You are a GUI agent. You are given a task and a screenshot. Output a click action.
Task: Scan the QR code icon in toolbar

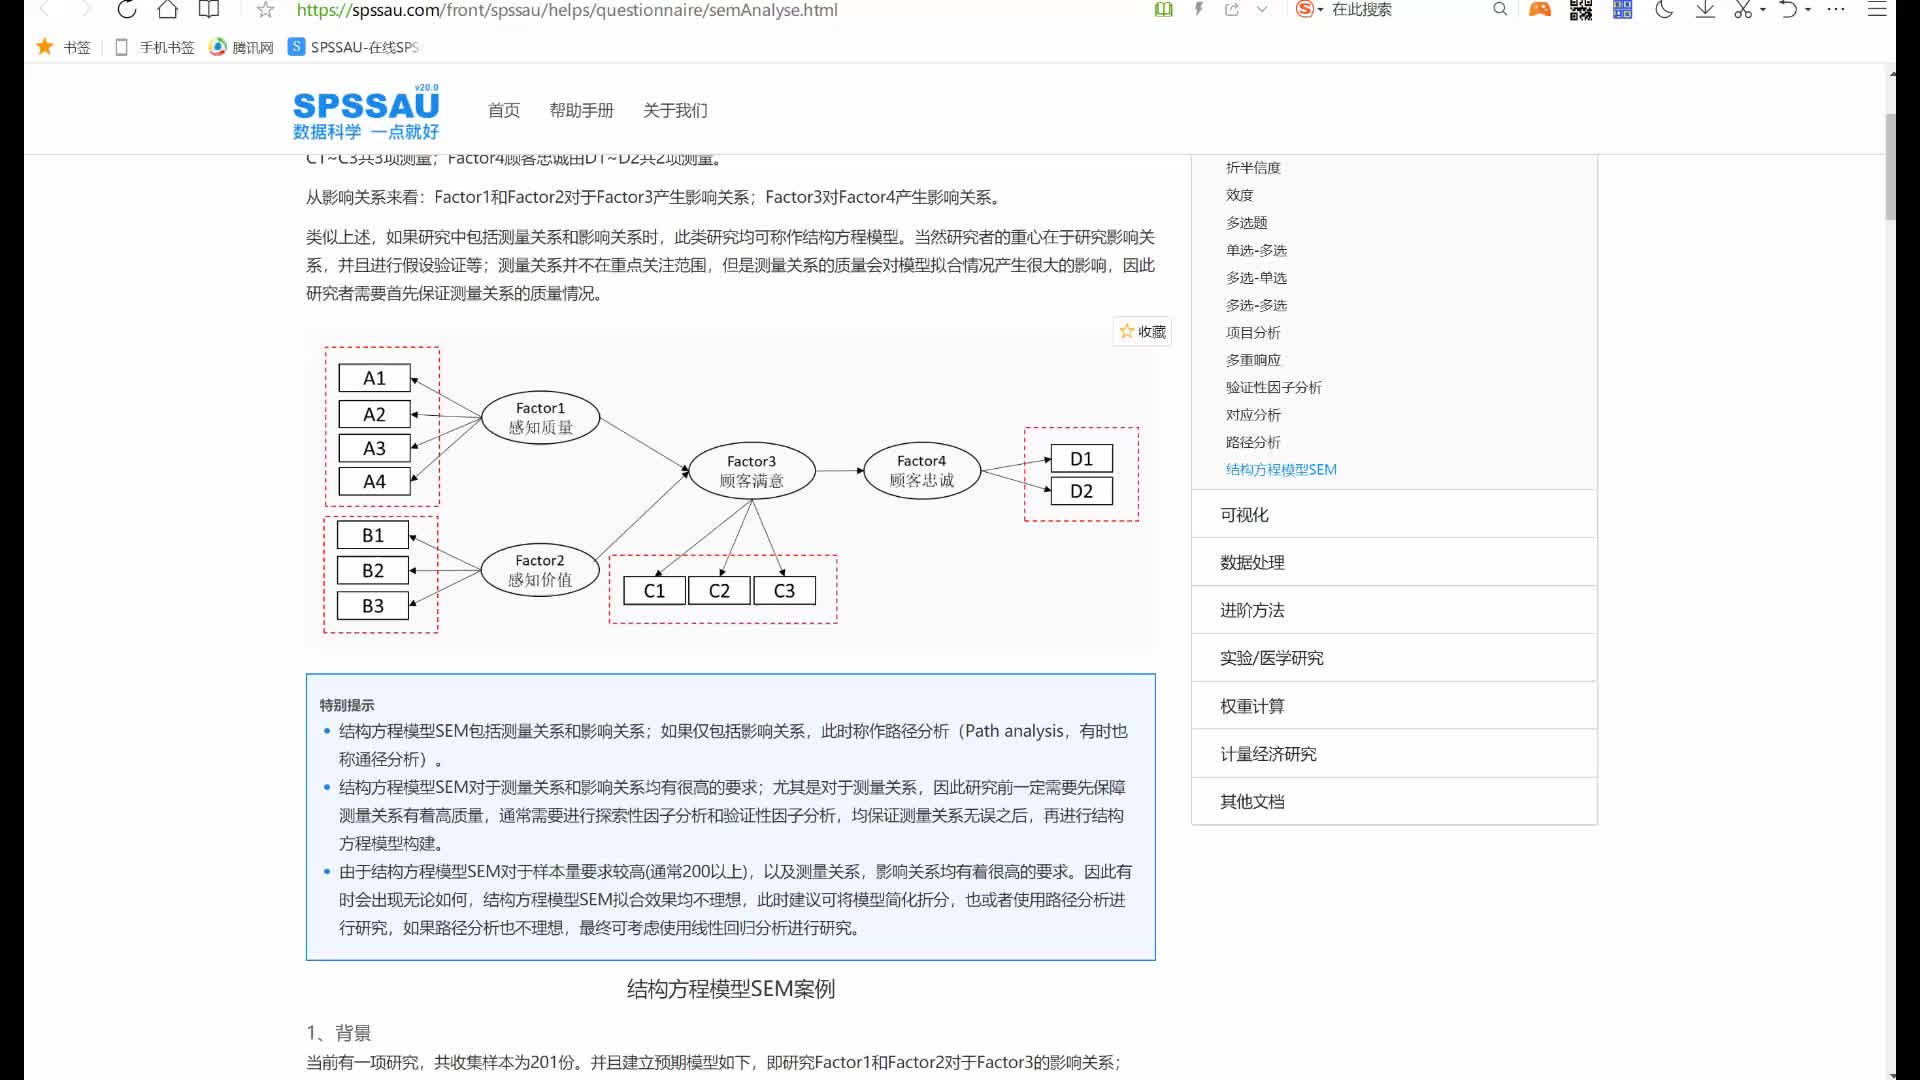(x=1580, y=10)
